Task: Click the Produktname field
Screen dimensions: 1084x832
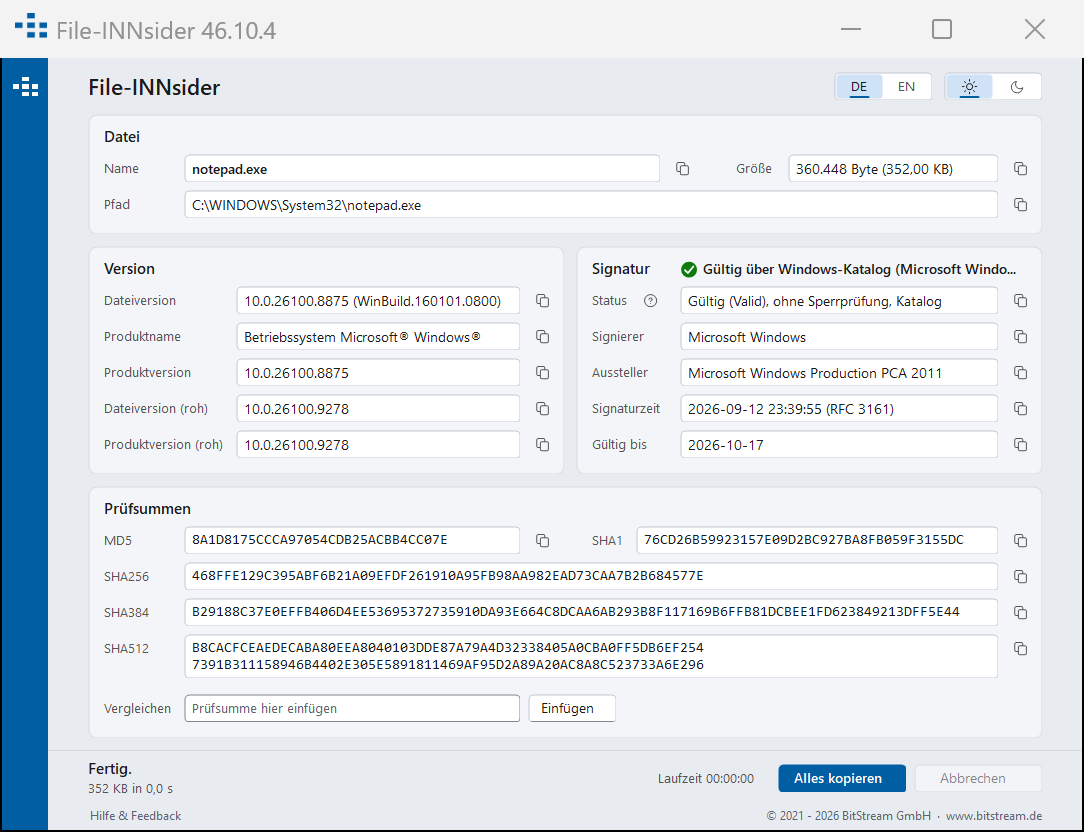Action: tap(378, 337)
